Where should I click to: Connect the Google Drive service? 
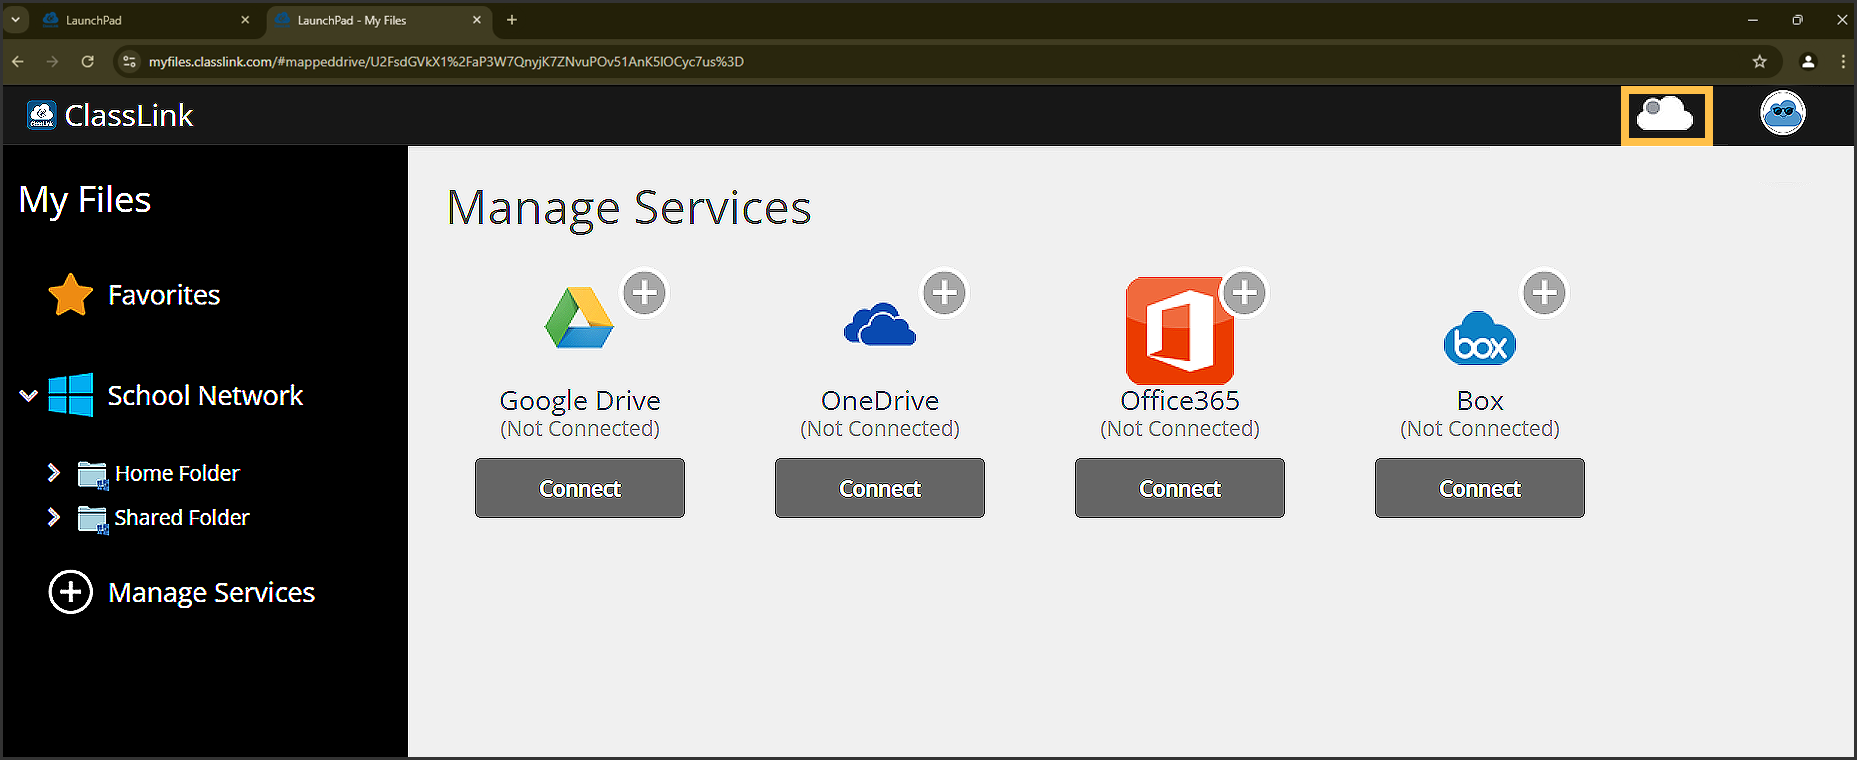click(580, 488)
